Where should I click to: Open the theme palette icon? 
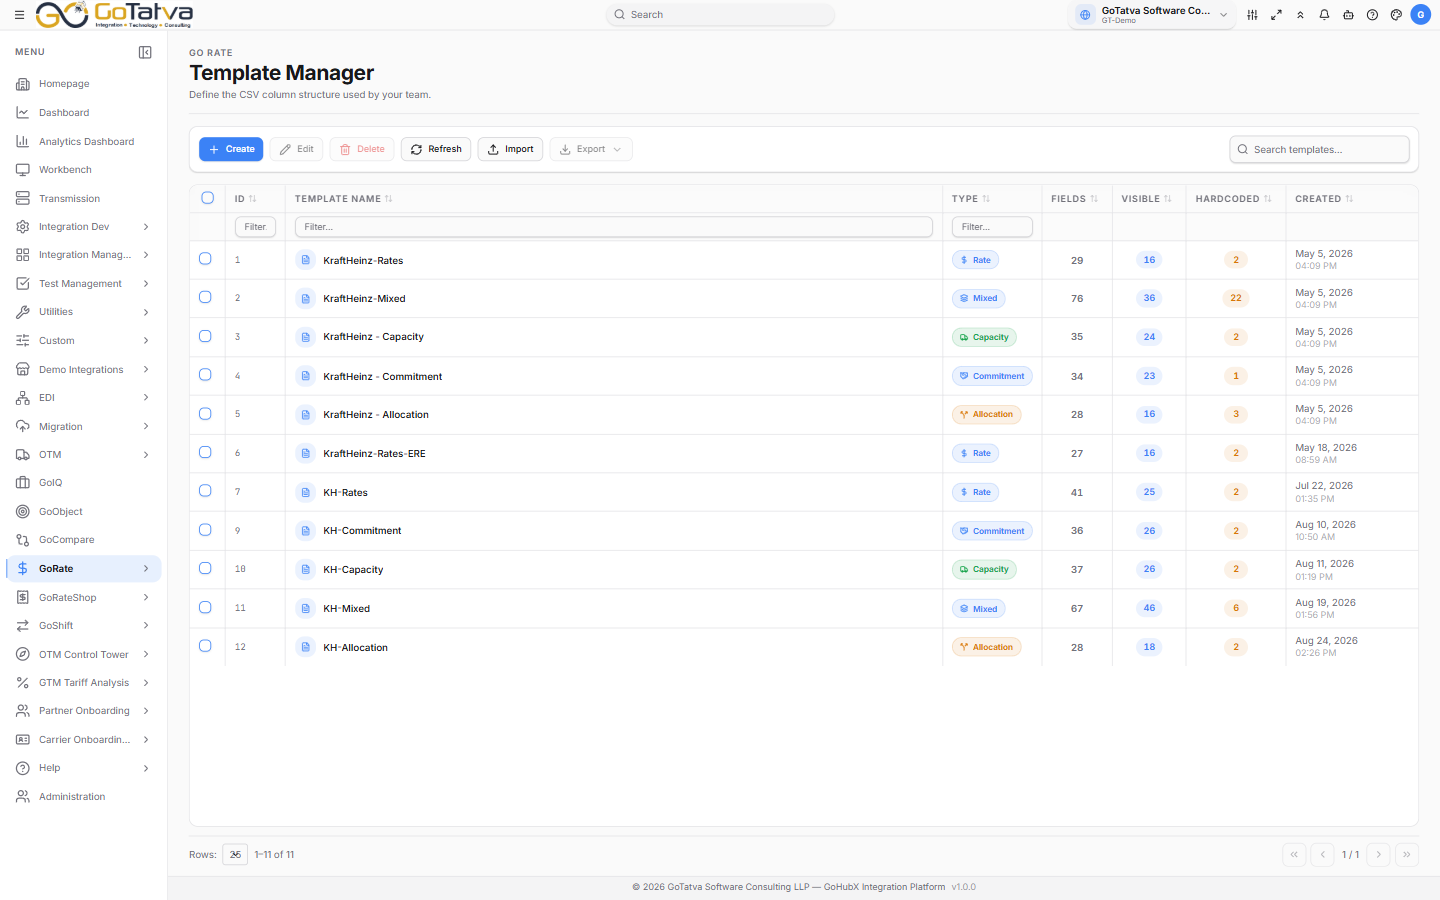[1396, 15]
